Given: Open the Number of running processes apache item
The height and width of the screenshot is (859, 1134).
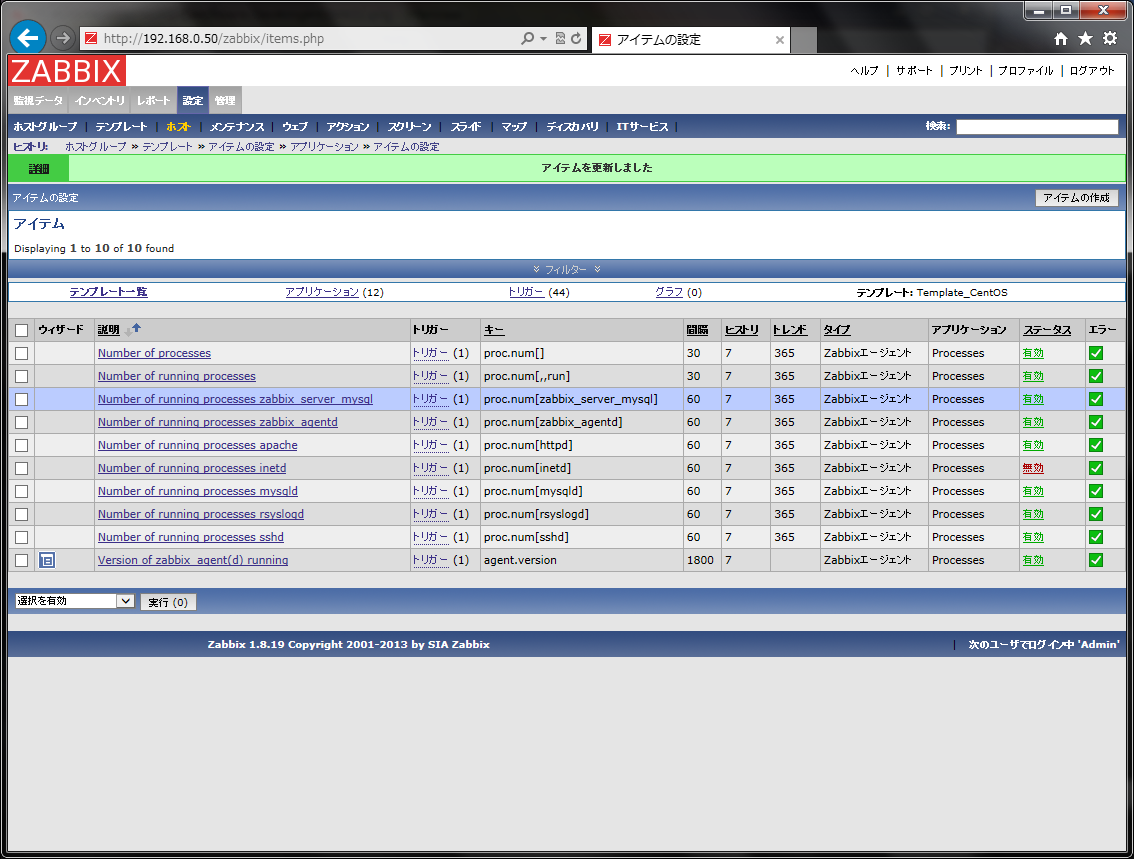Looking at the screenshot, I should (x=197, y=445).
